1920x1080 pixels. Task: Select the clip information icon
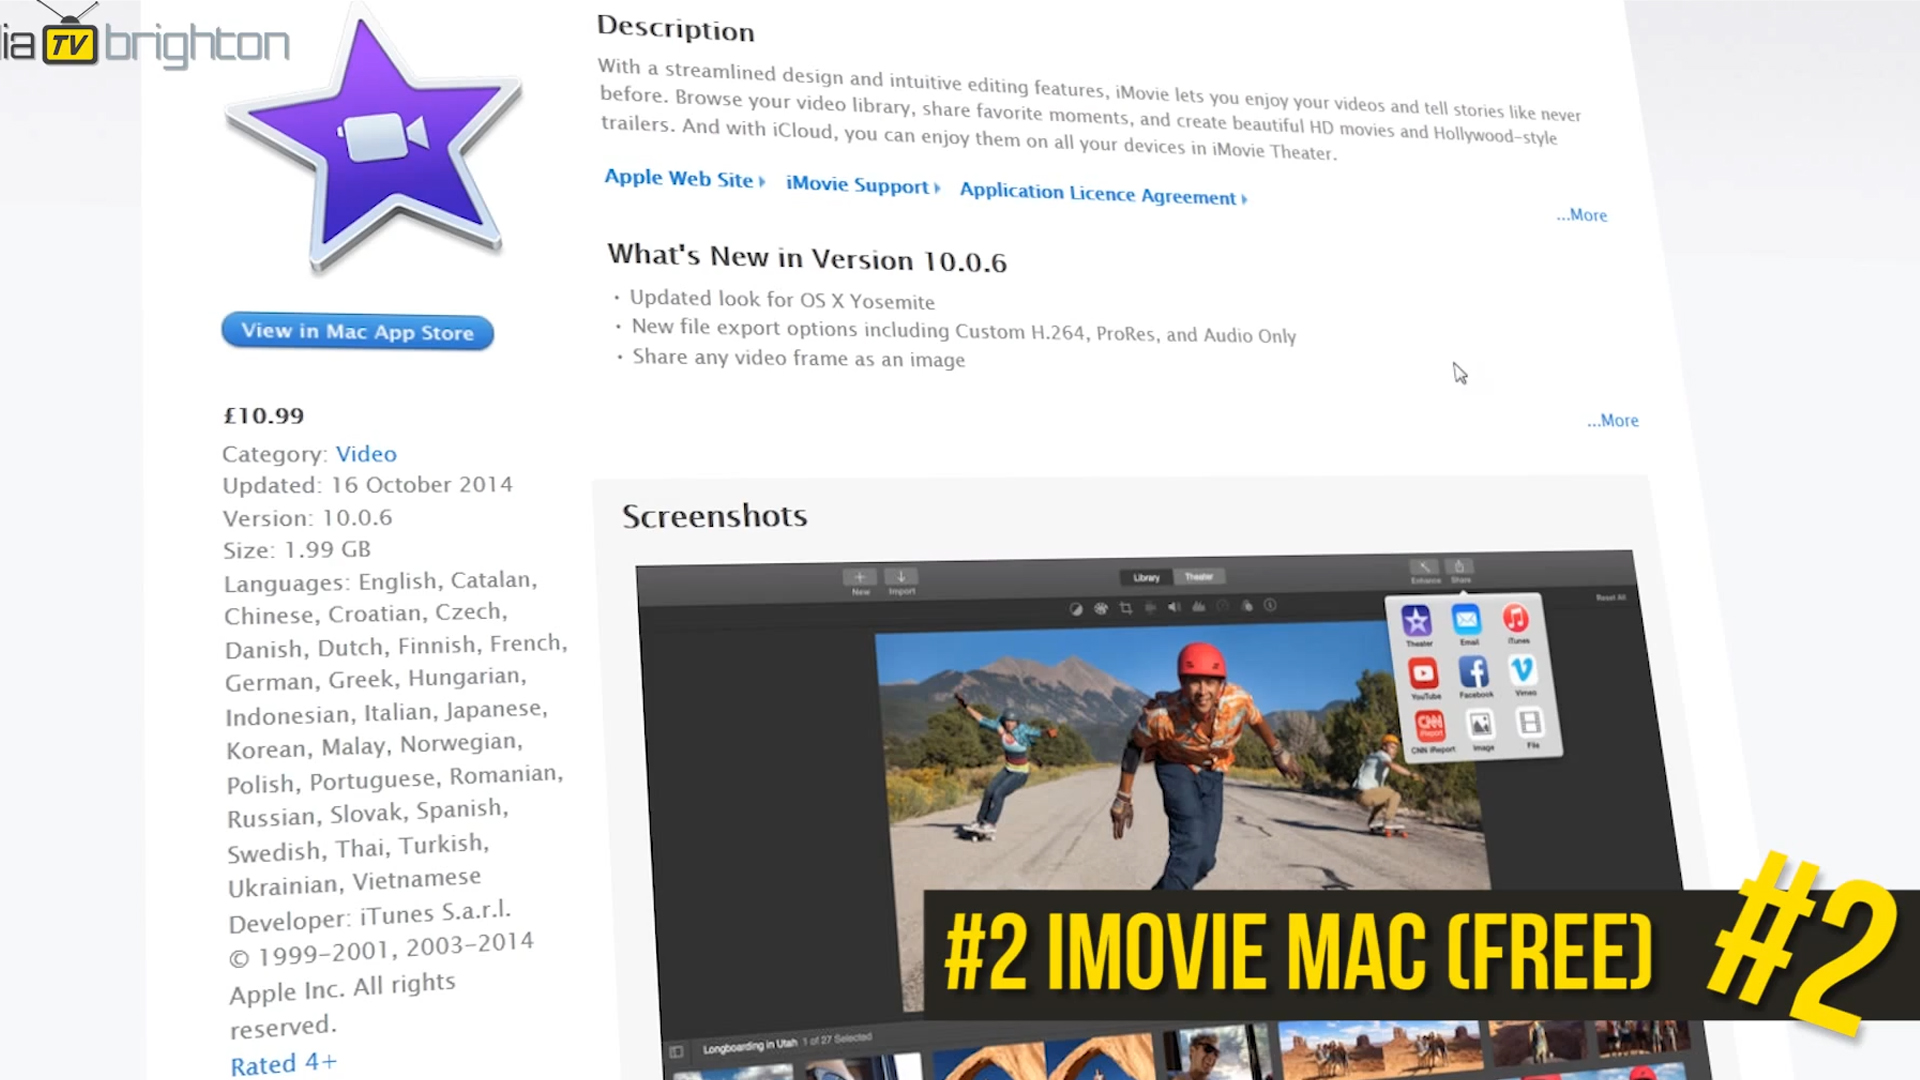[x=1270, y=605]
